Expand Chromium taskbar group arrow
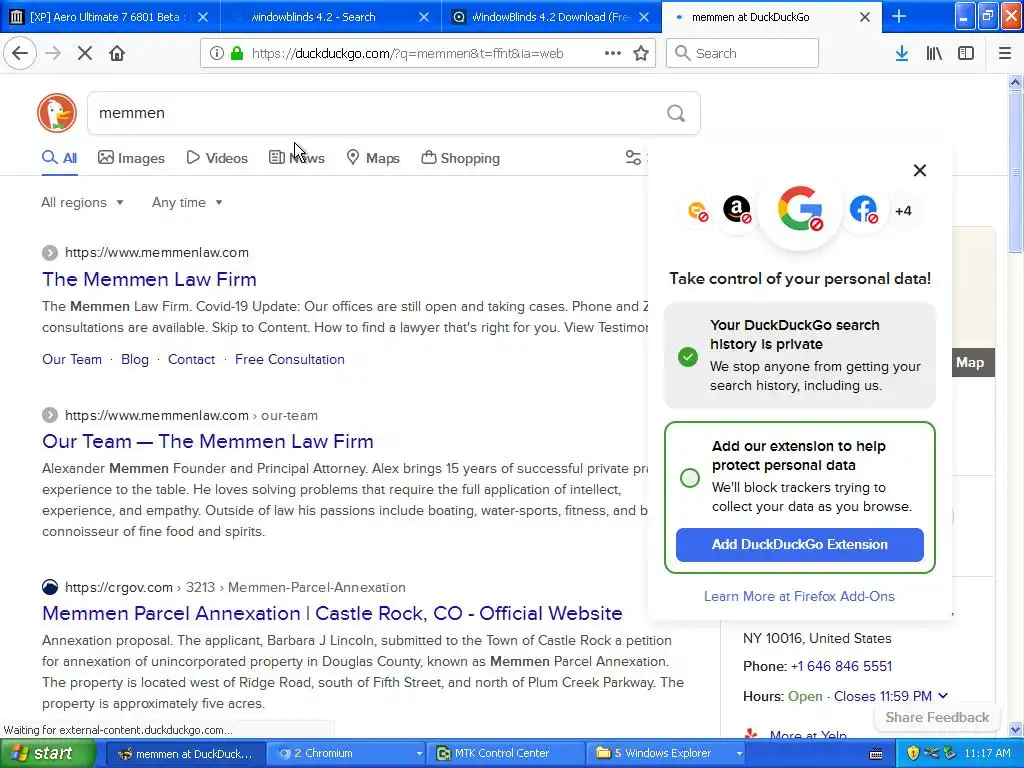 (419, 753)
